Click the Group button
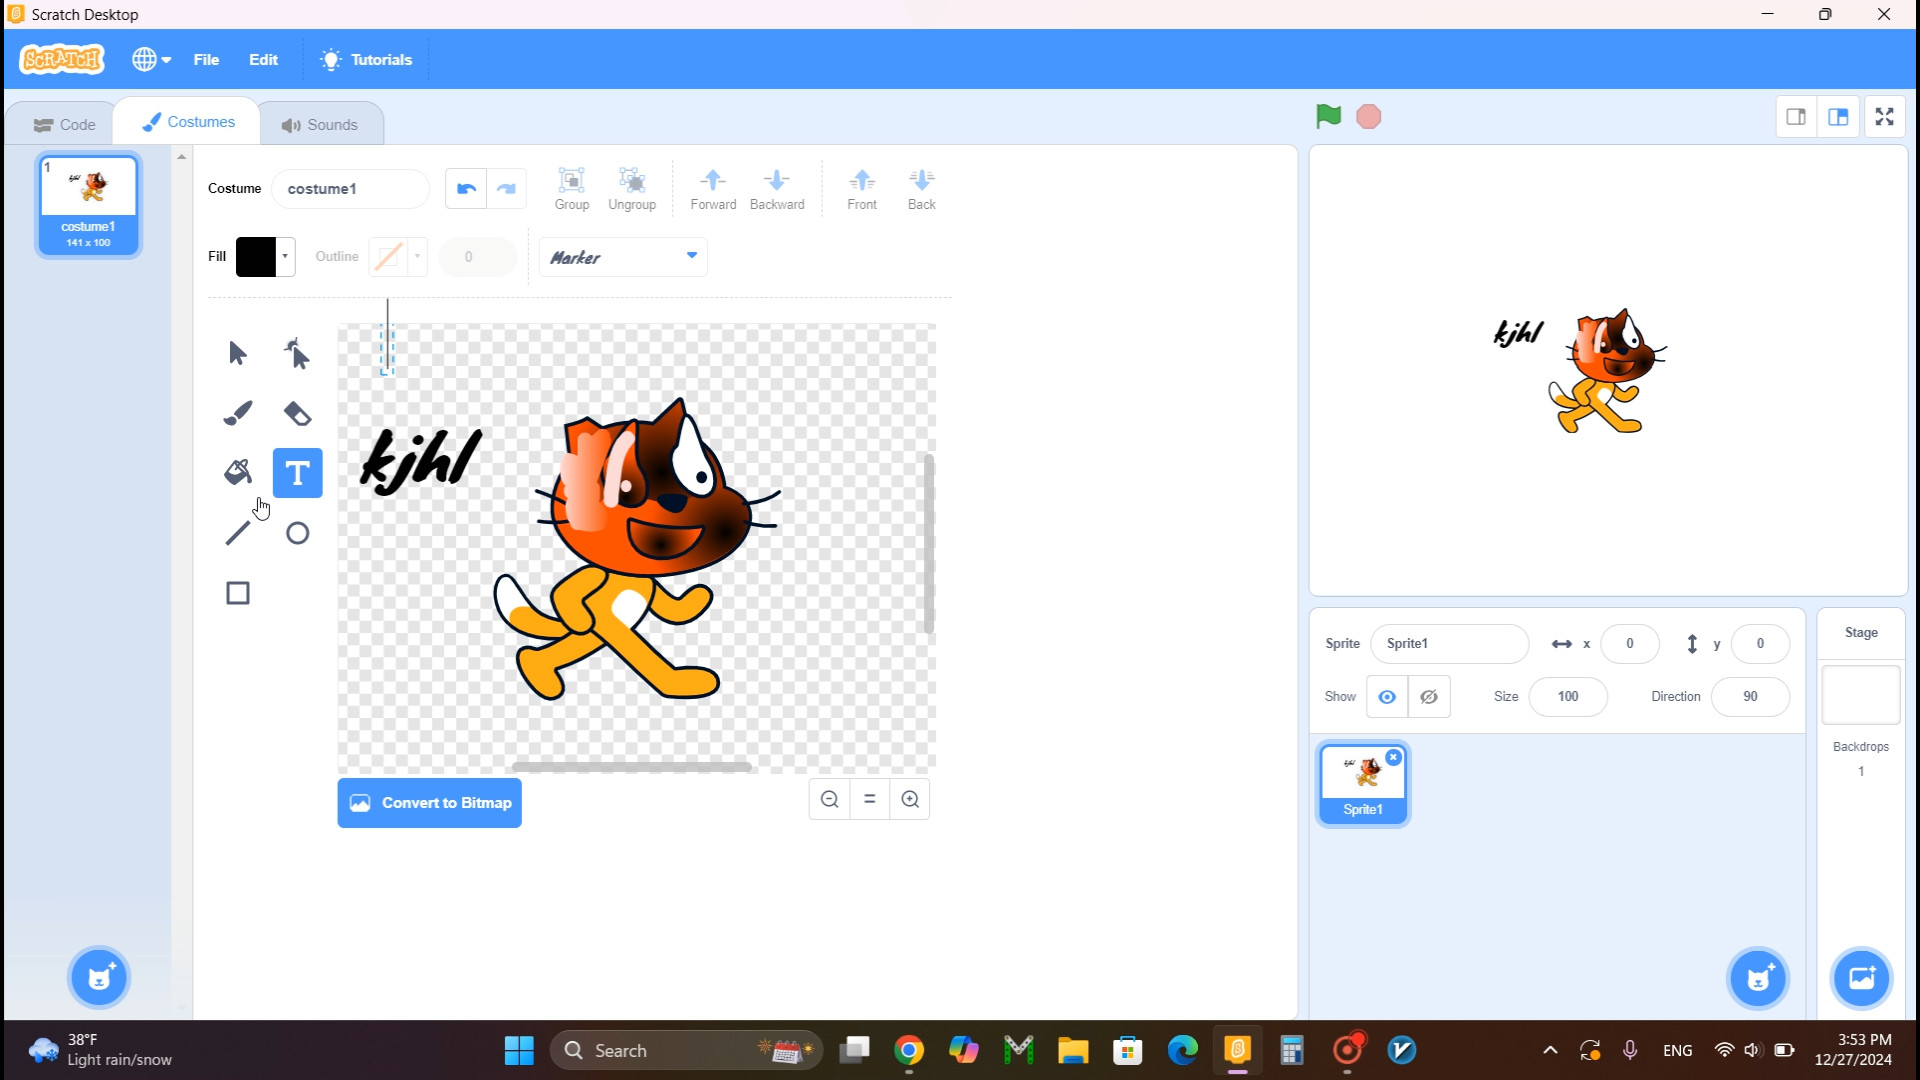Image resolution: width=1920 pixels, height=1080 pixels. (571, 189)
